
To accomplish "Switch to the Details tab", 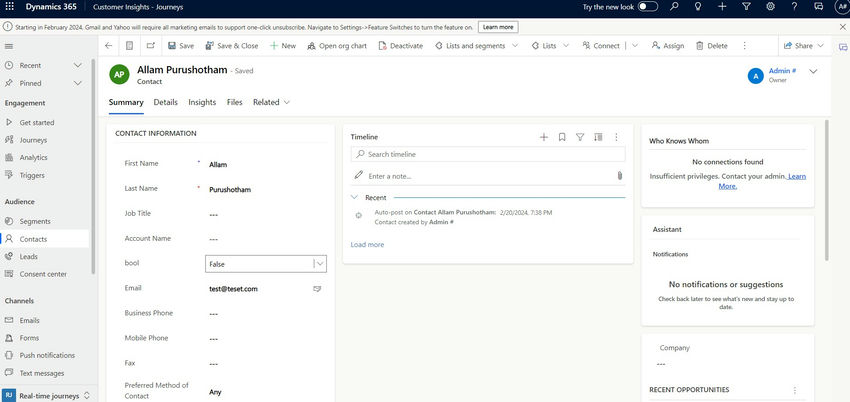I will (x=165, y=102).
